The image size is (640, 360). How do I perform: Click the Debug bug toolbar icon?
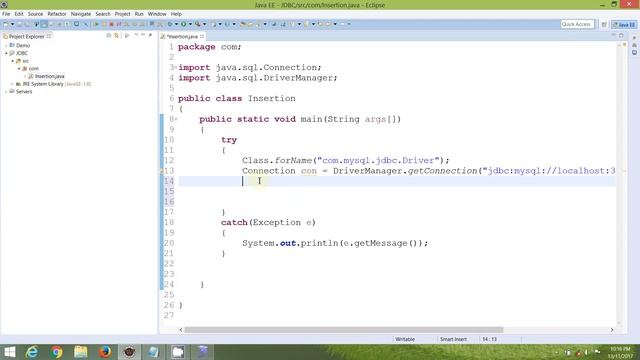tap(170, 24)
